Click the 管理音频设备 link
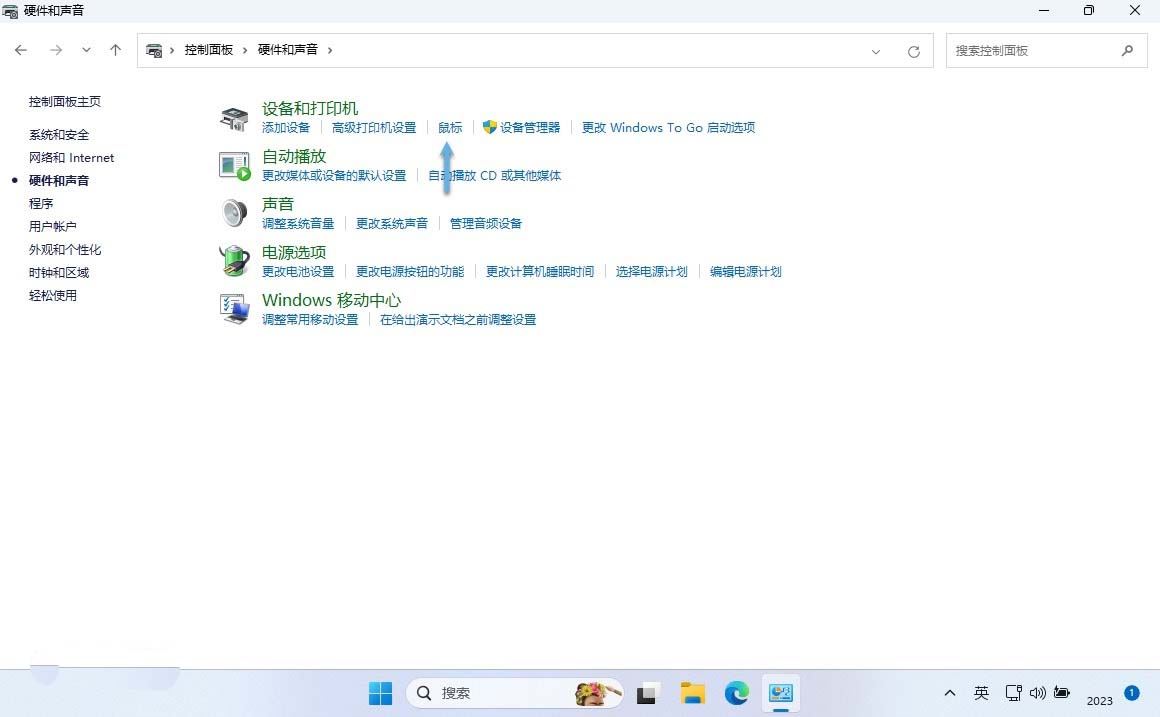 click(x=485, y=223)
